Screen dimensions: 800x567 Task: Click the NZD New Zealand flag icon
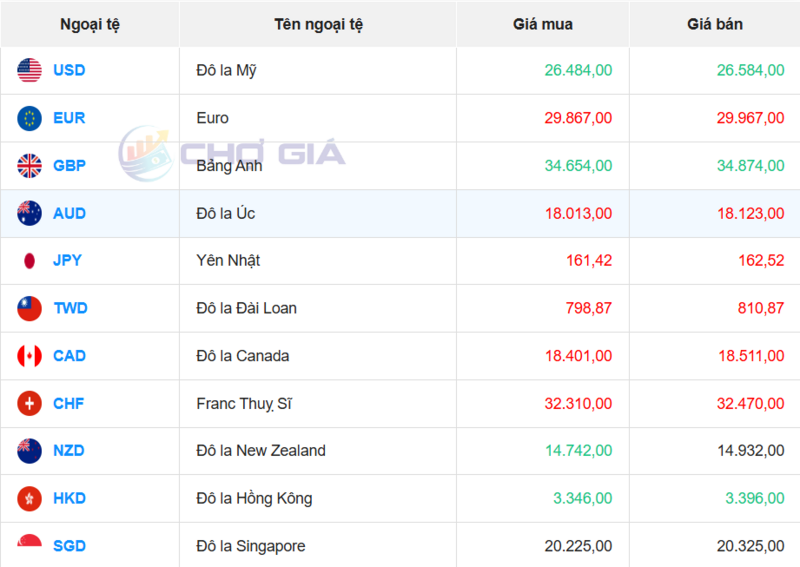click(x=30, y=451)
